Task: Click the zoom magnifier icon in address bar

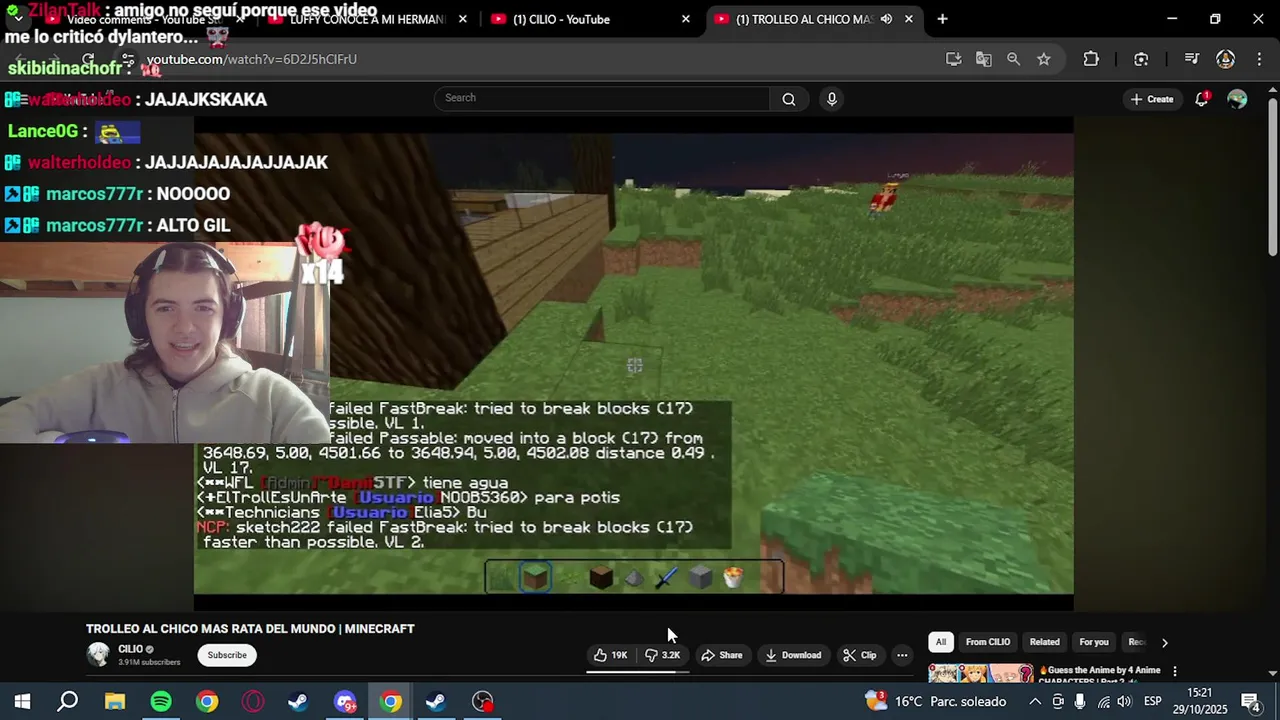Action: pos(1013,59)
